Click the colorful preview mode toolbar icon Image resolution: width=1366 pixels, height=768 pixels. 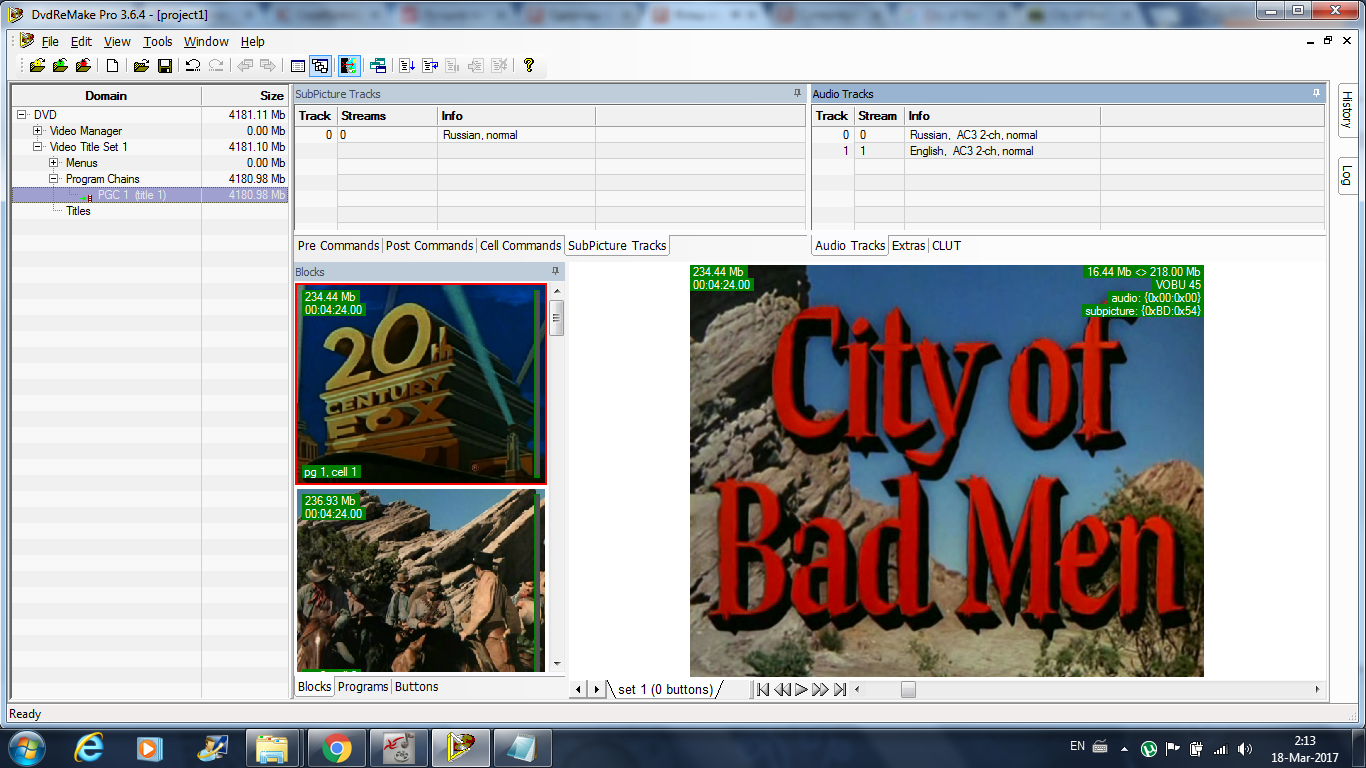point(349,66)
